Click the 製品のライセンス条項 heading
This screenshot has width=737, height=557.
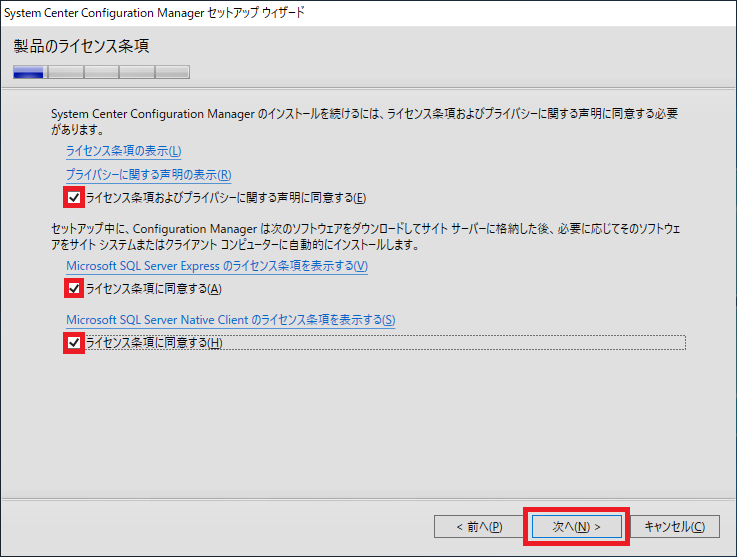pyautogui.click(x=81, y=46)
